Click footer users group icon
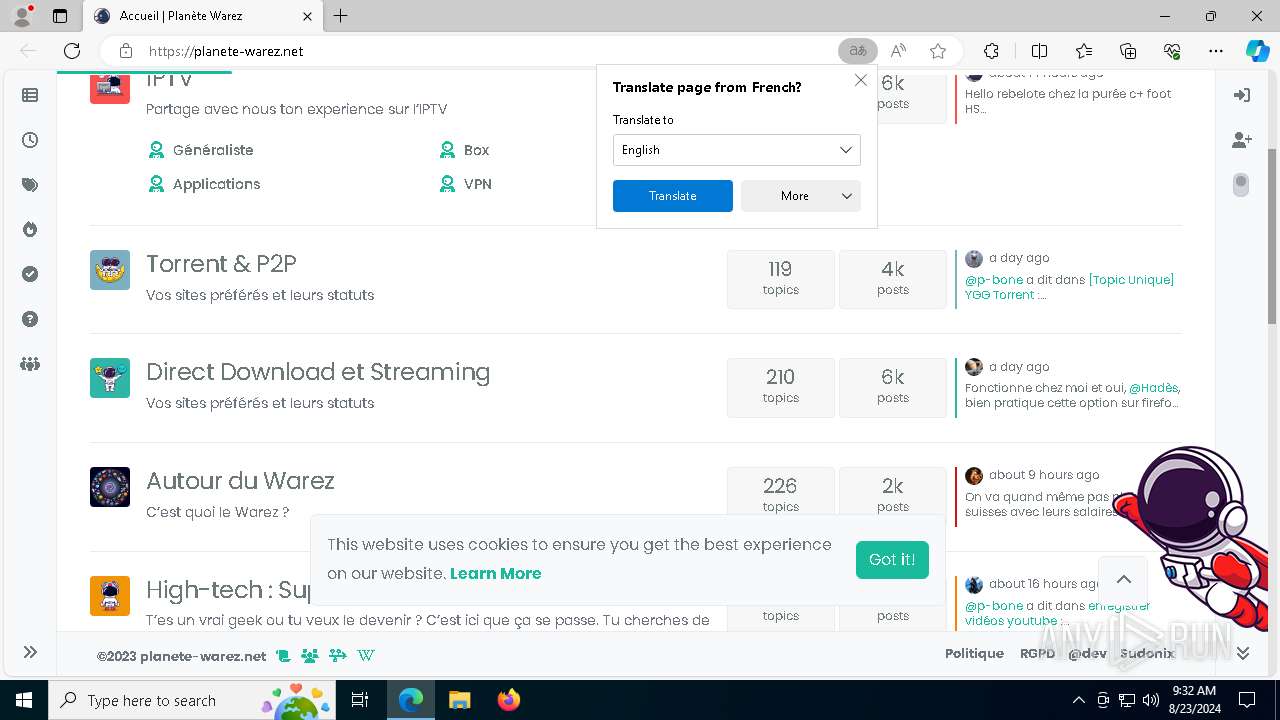Screen dimensions: 1280x720 (310, 656)
